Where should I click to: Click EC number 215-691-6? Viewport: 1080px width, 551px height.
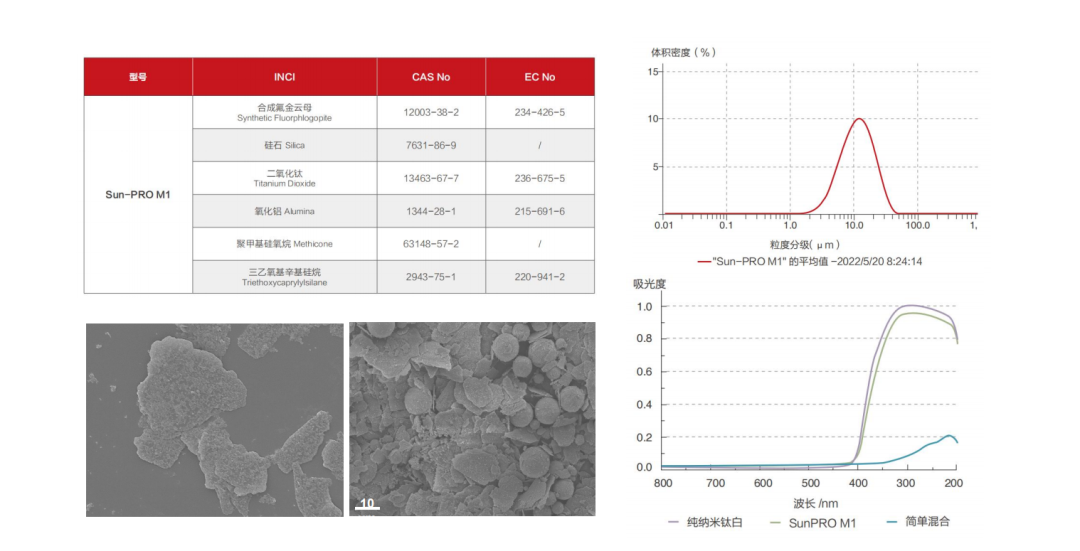(x=540, y=211)
